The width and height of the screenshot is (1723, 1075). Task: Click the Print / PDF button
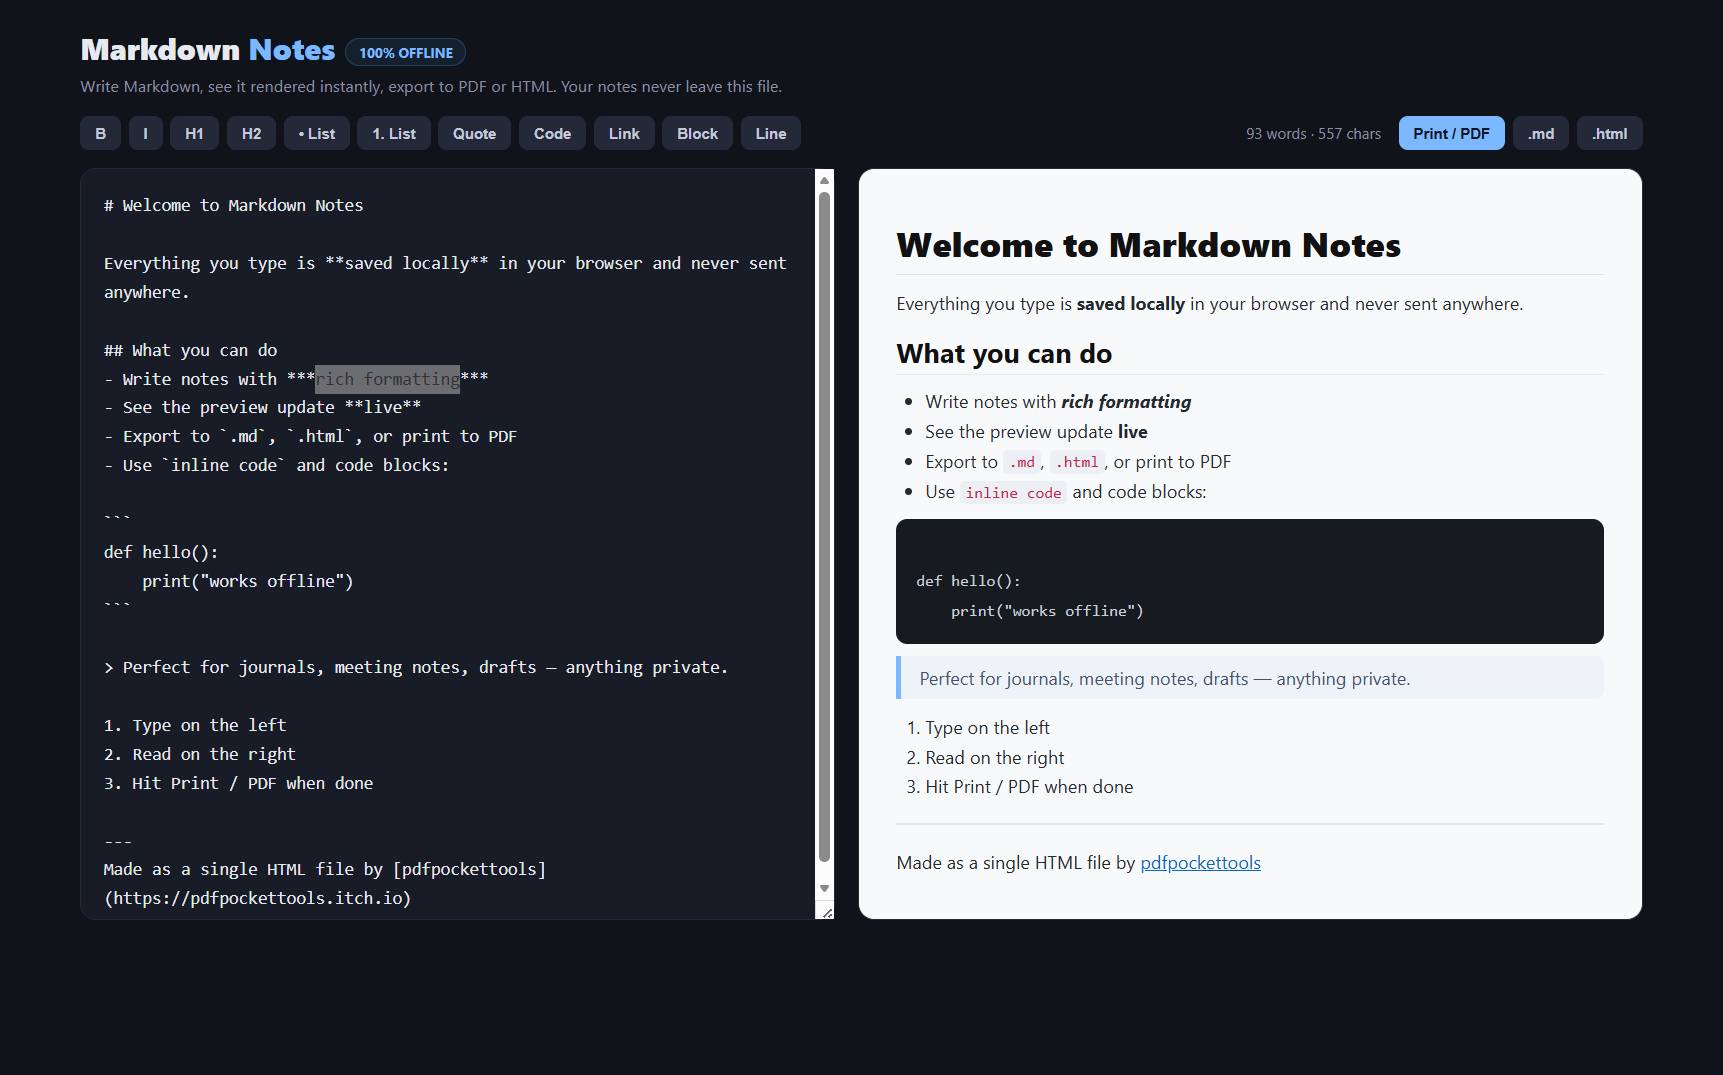1451,134
